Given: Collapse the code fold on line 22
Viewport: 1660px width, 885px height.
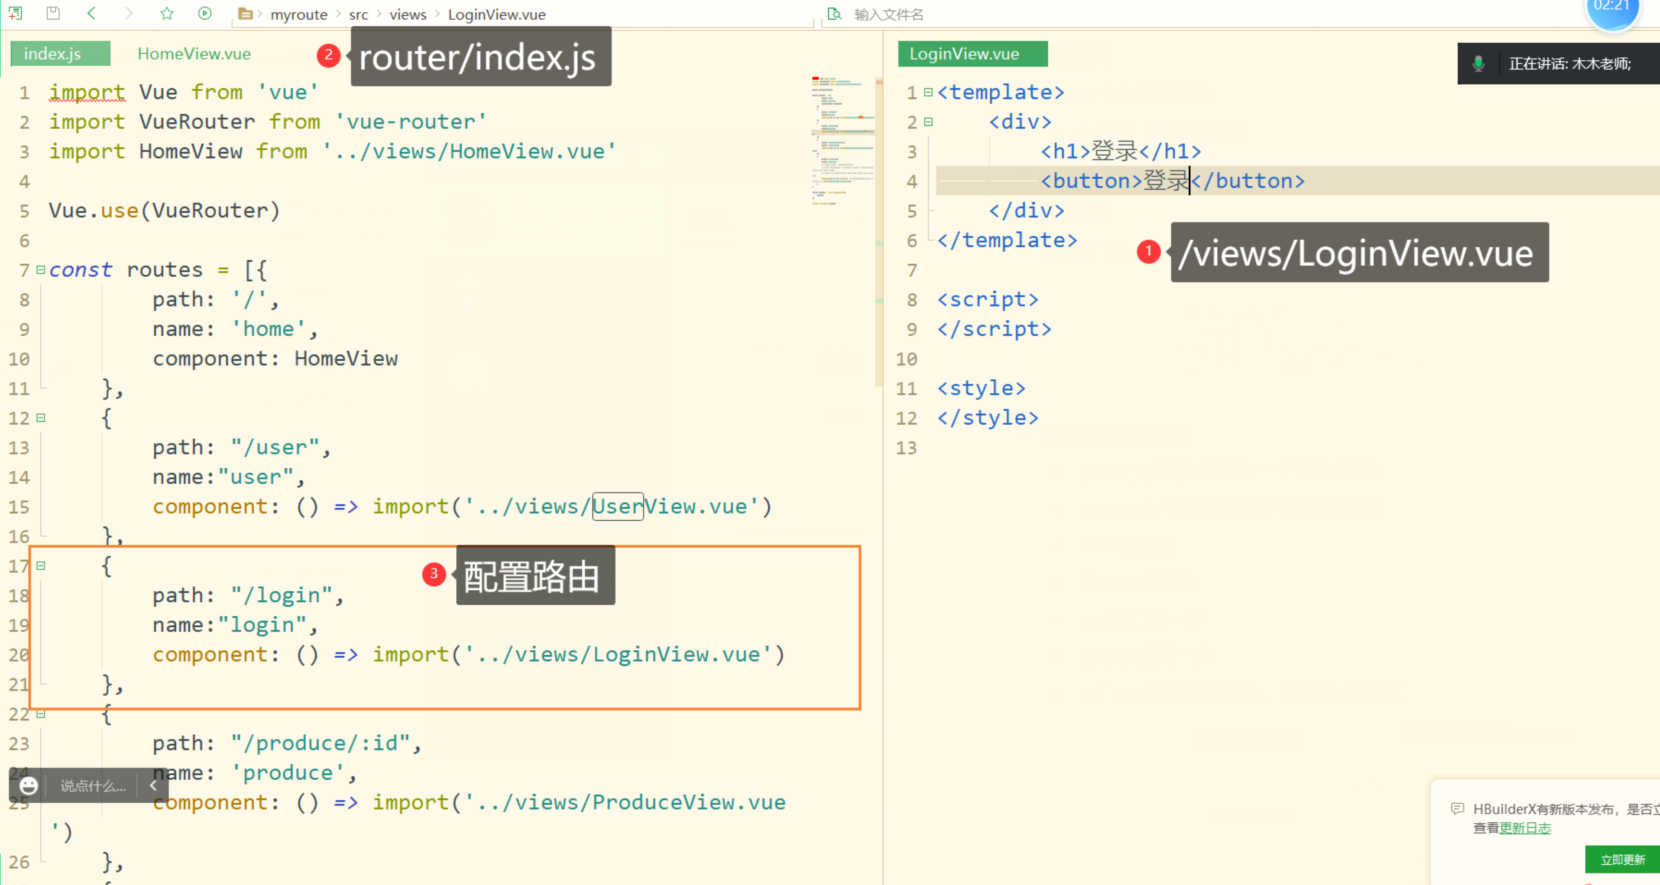Looking at the screenshot, I should pos(41,714).
